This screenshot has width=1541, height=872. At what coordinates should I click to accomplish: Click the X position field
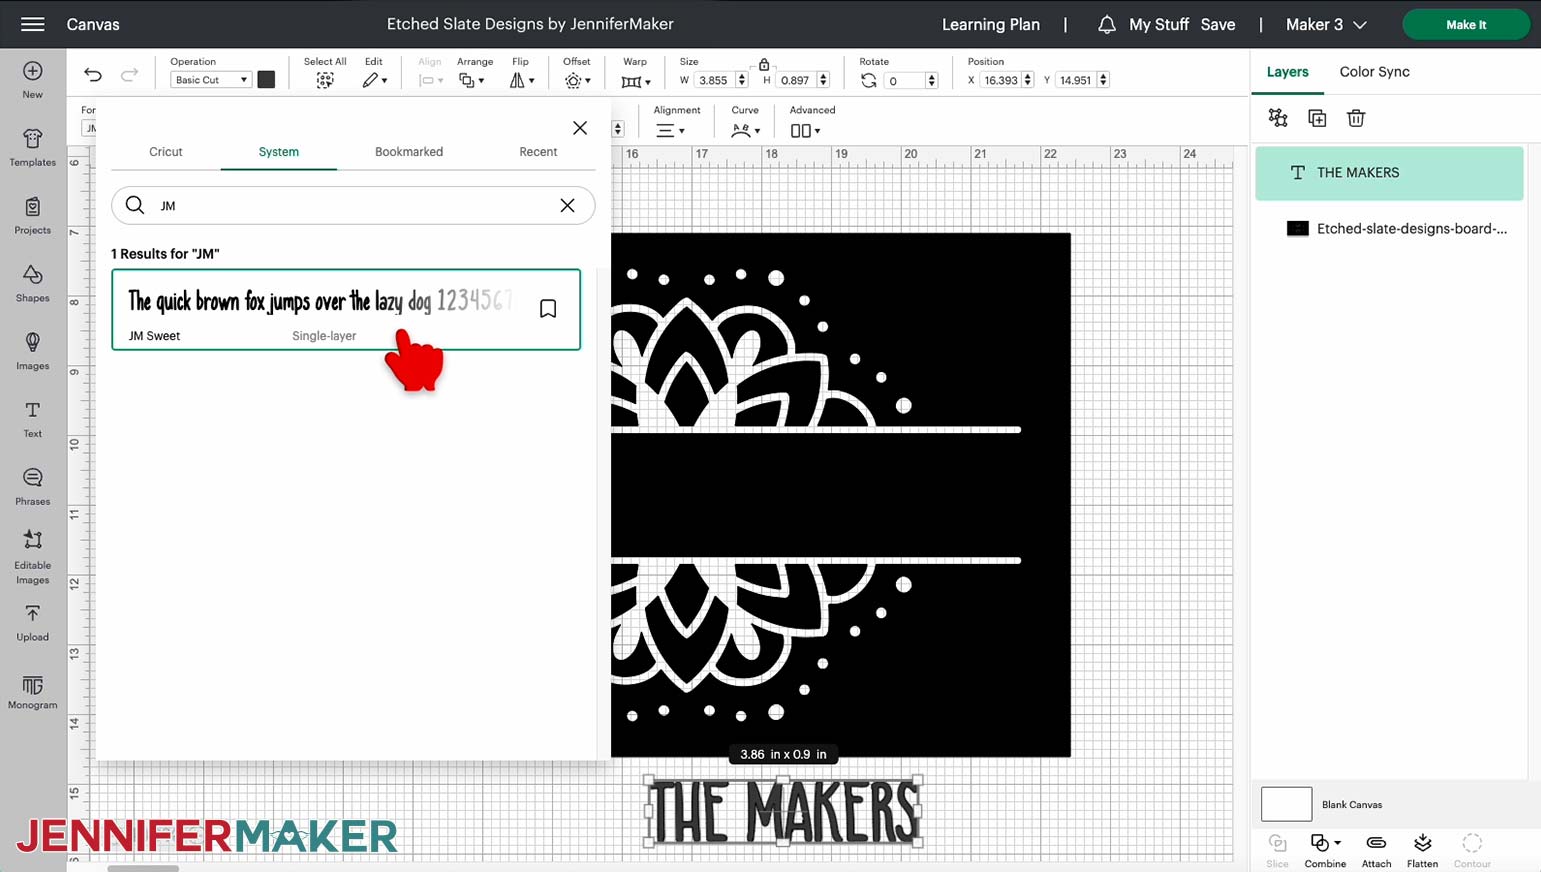tap(1000, 80)
